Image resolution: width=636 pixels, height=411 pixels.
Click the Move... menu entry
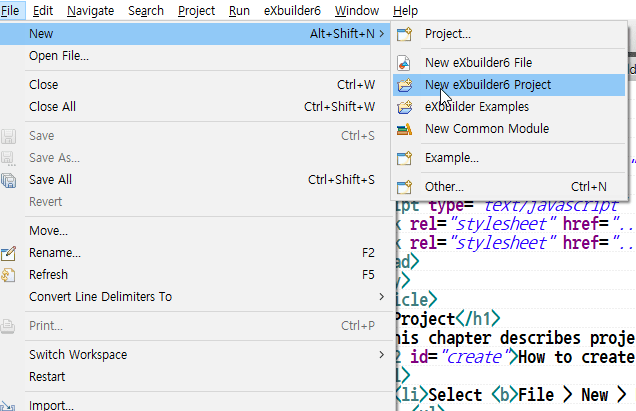pyautogui.click(x=48, y=231)
